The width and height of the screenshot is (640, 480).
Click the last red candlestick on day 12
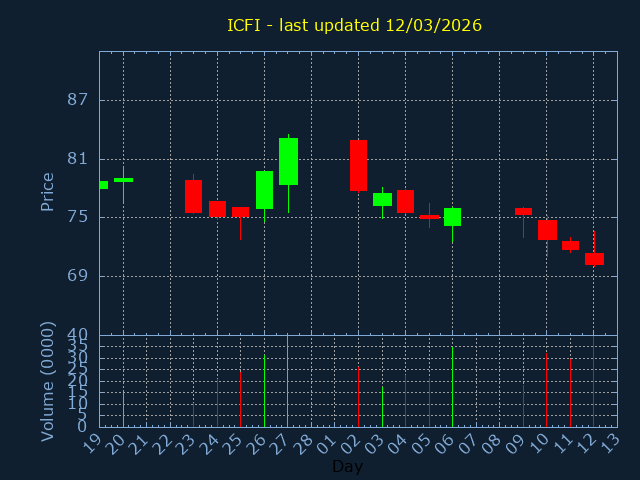pyautogui.click(x=594, y=259)
